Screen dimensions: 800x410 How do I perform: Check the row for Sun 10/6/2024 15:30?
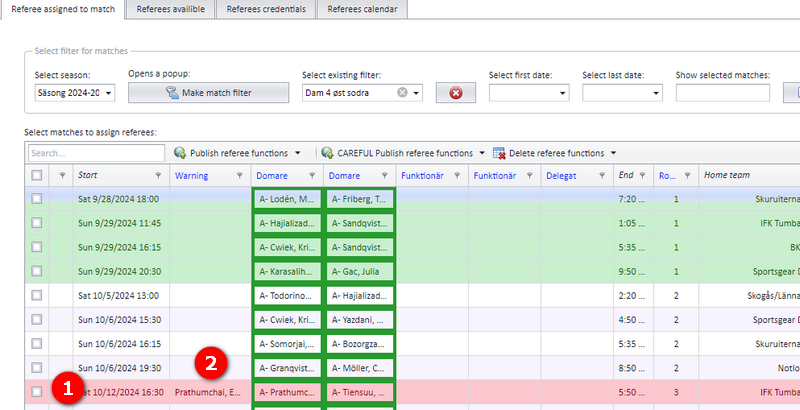37,320
